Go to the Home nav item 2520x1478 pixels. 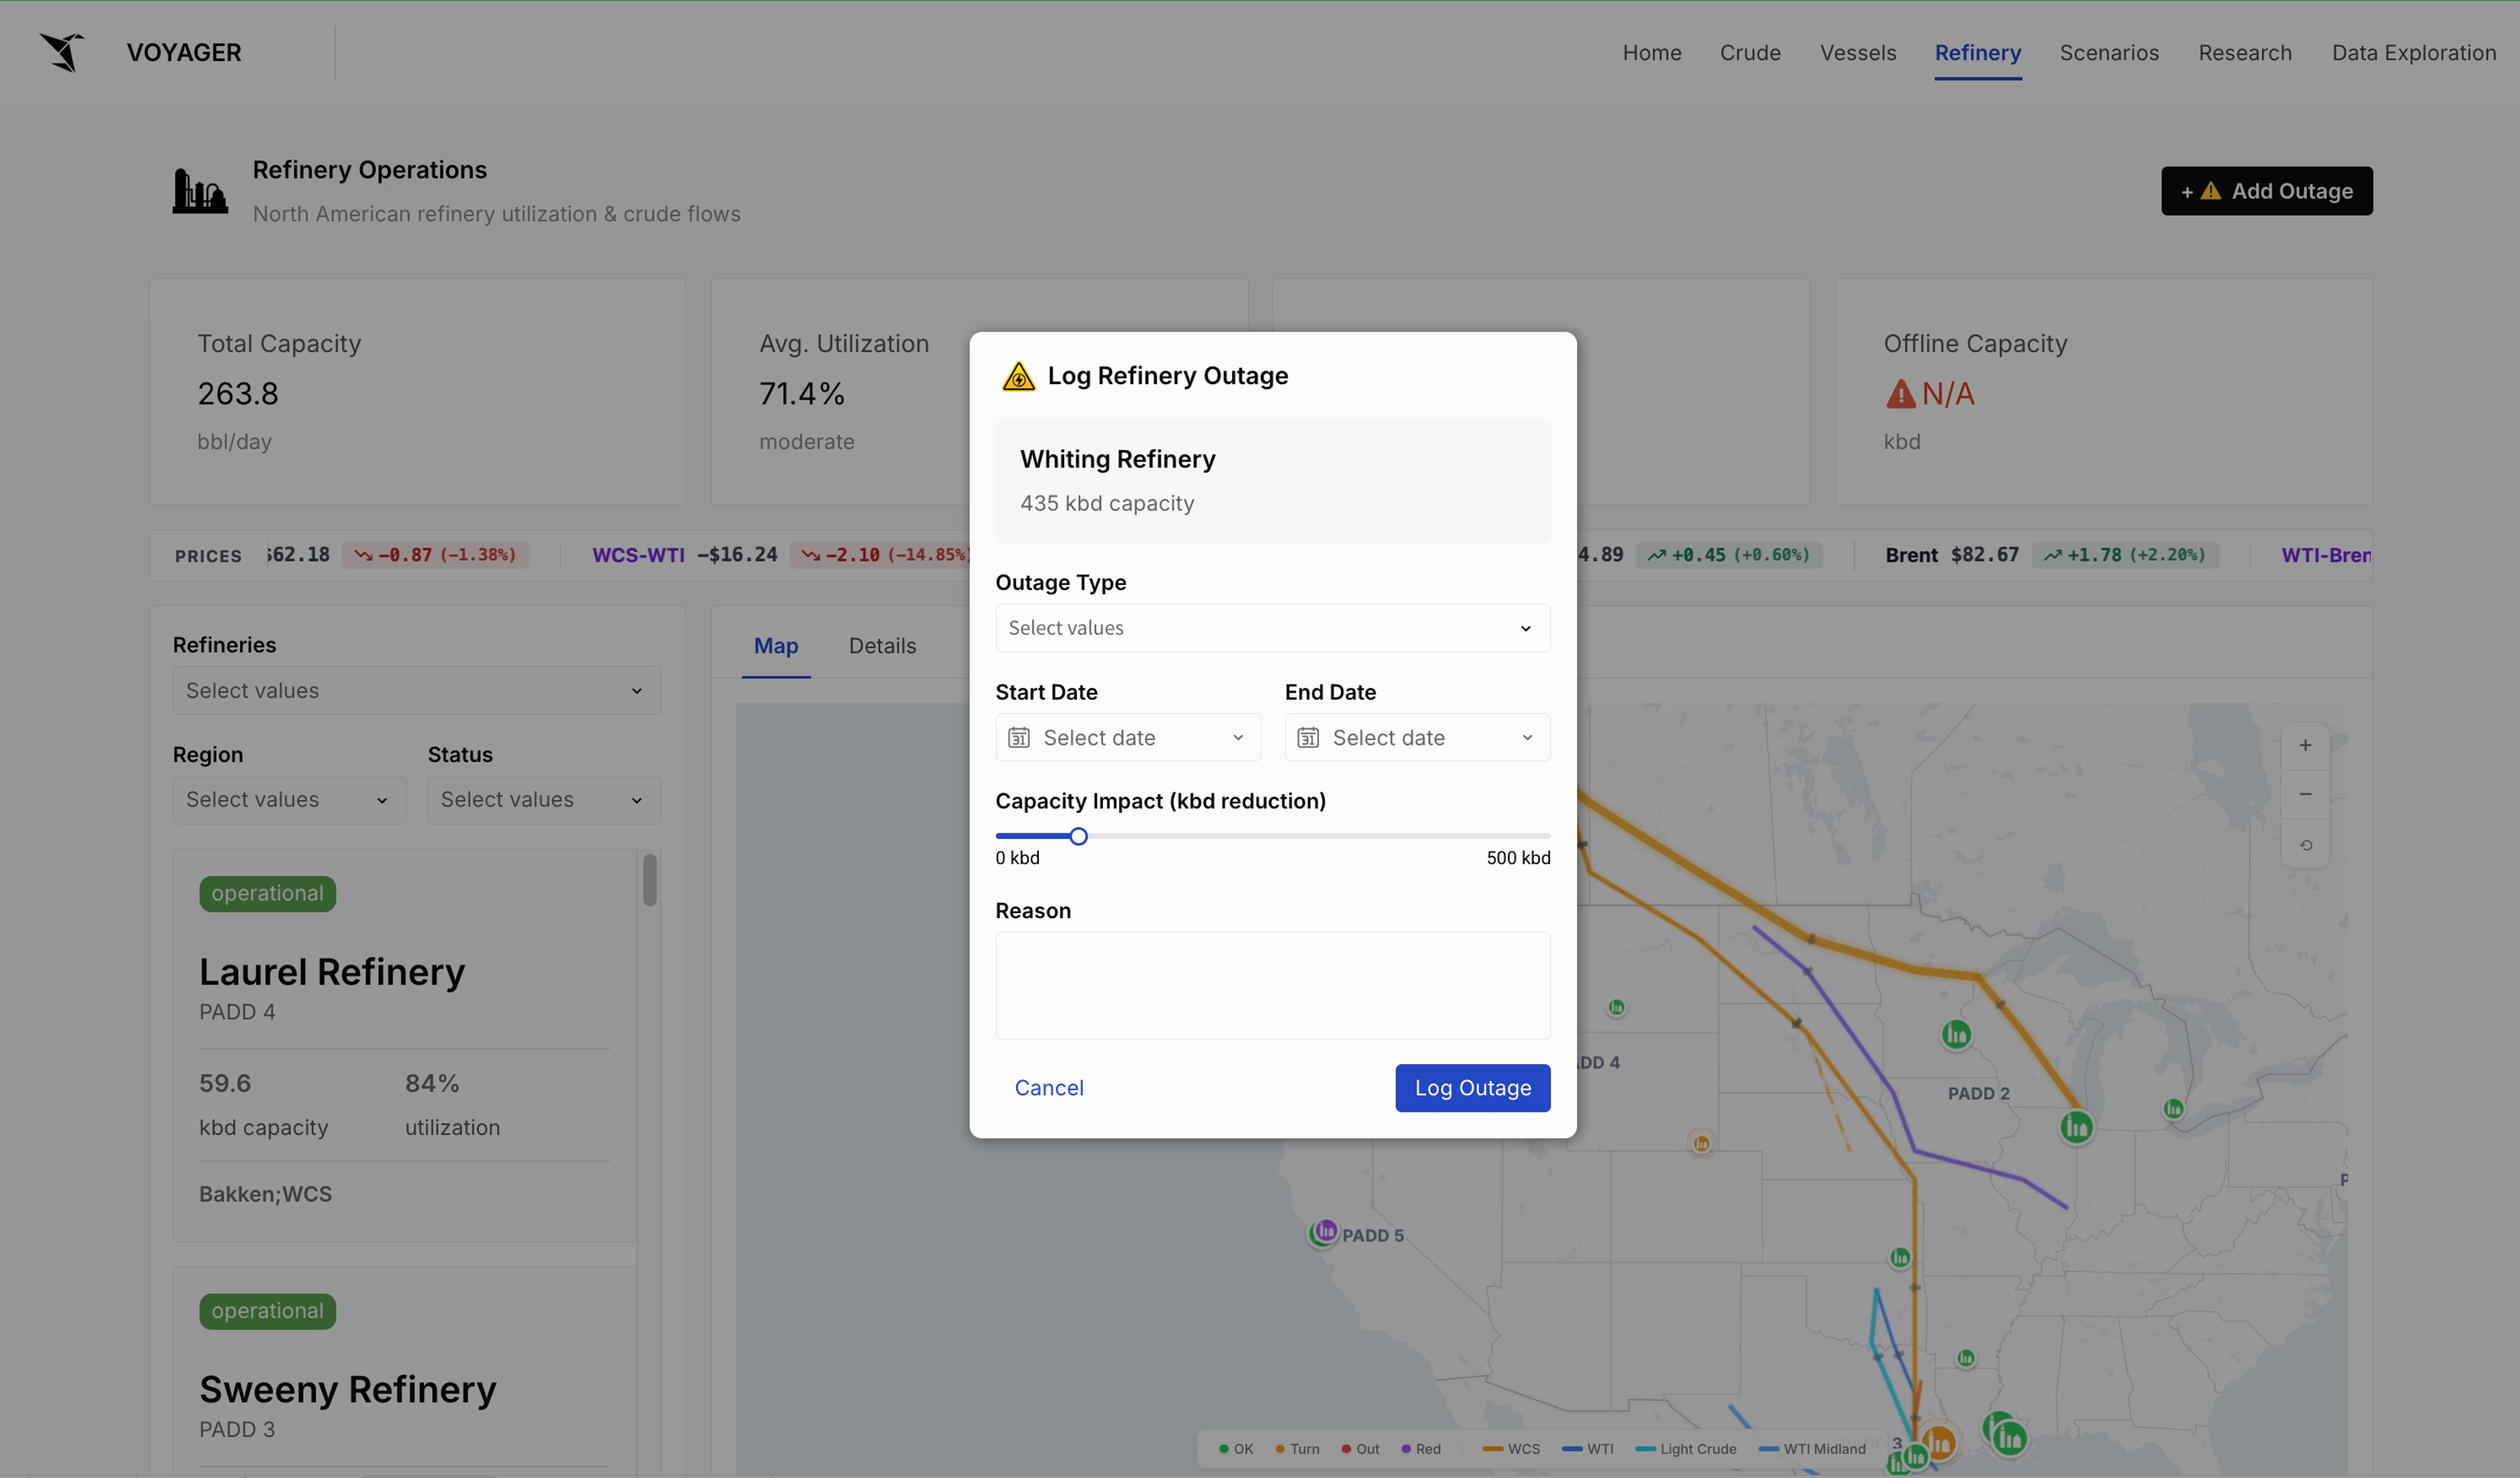click(x=1651, y=52)
